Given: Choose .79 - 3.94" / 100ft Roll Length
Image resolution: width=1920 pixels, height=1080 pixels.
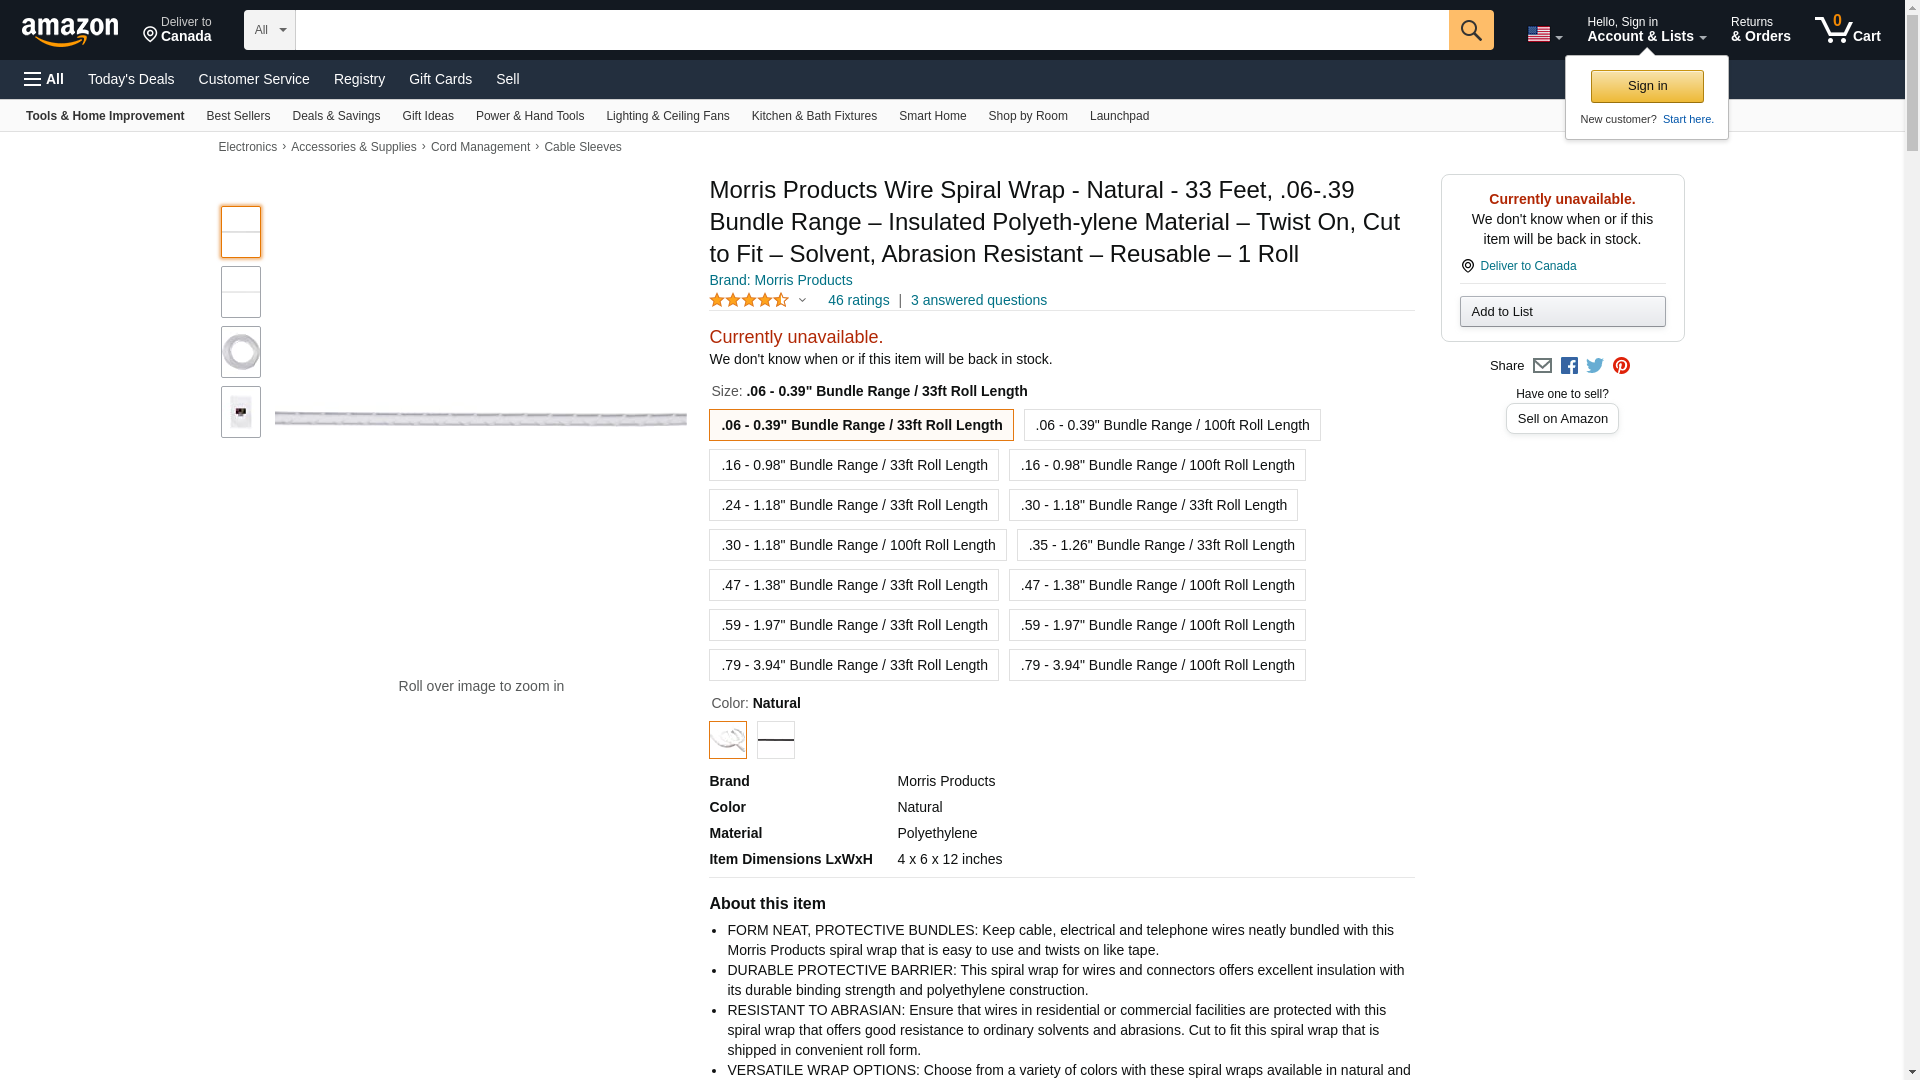Looking at the screenshot, I should coord(1156,665).
